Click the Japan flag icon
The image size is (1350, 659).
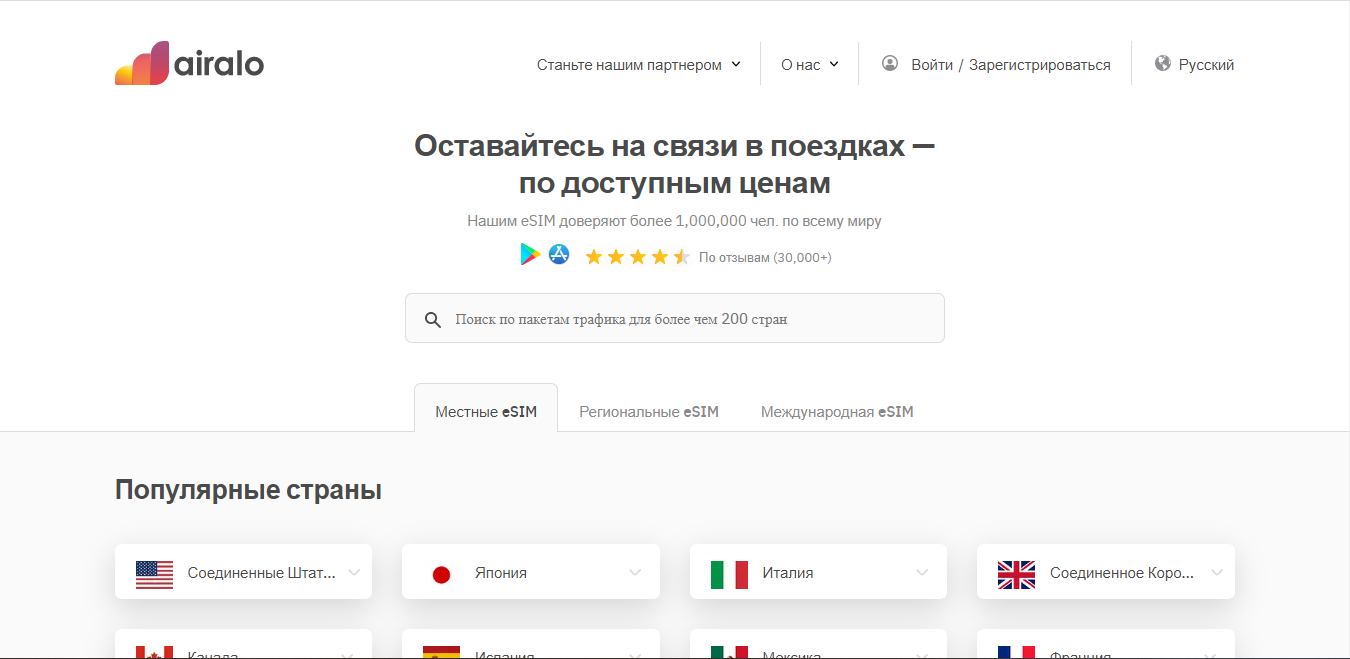pyautogui.click(x=441, y=573)
